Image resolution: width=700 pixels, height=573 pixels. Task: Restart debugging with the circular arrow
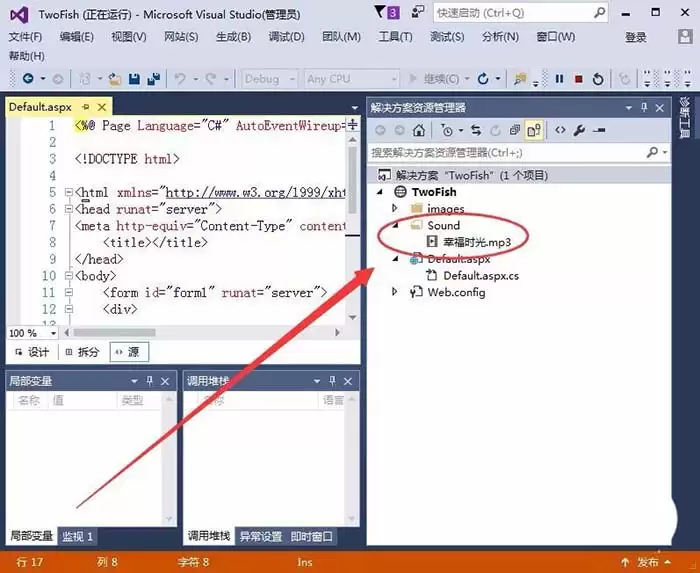pos(598,79)
